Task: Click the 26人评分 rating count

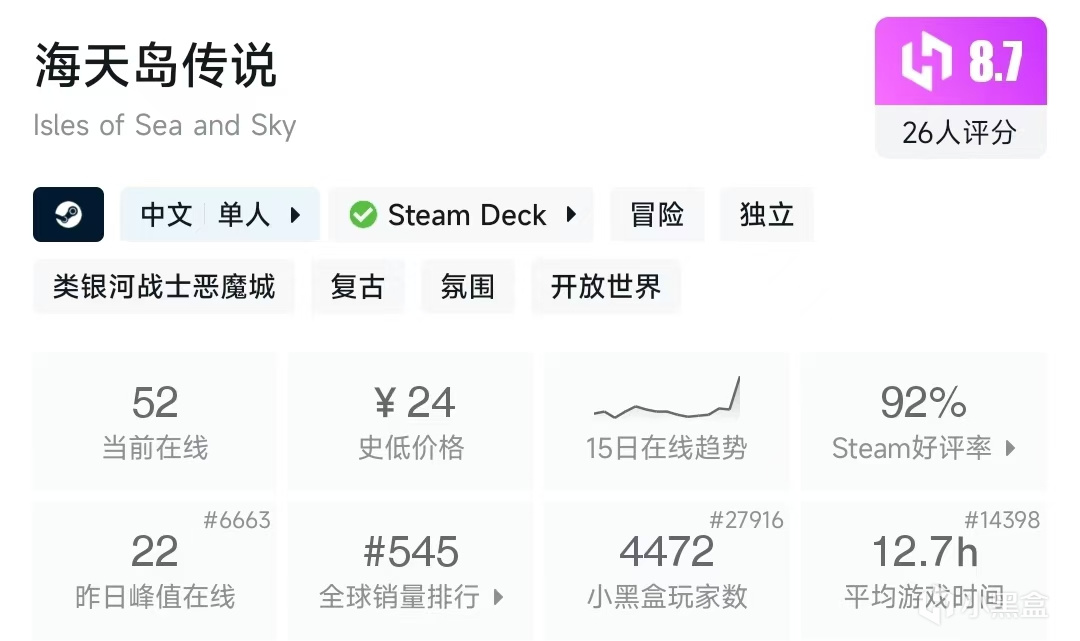Action: click(x=960, y=132)
